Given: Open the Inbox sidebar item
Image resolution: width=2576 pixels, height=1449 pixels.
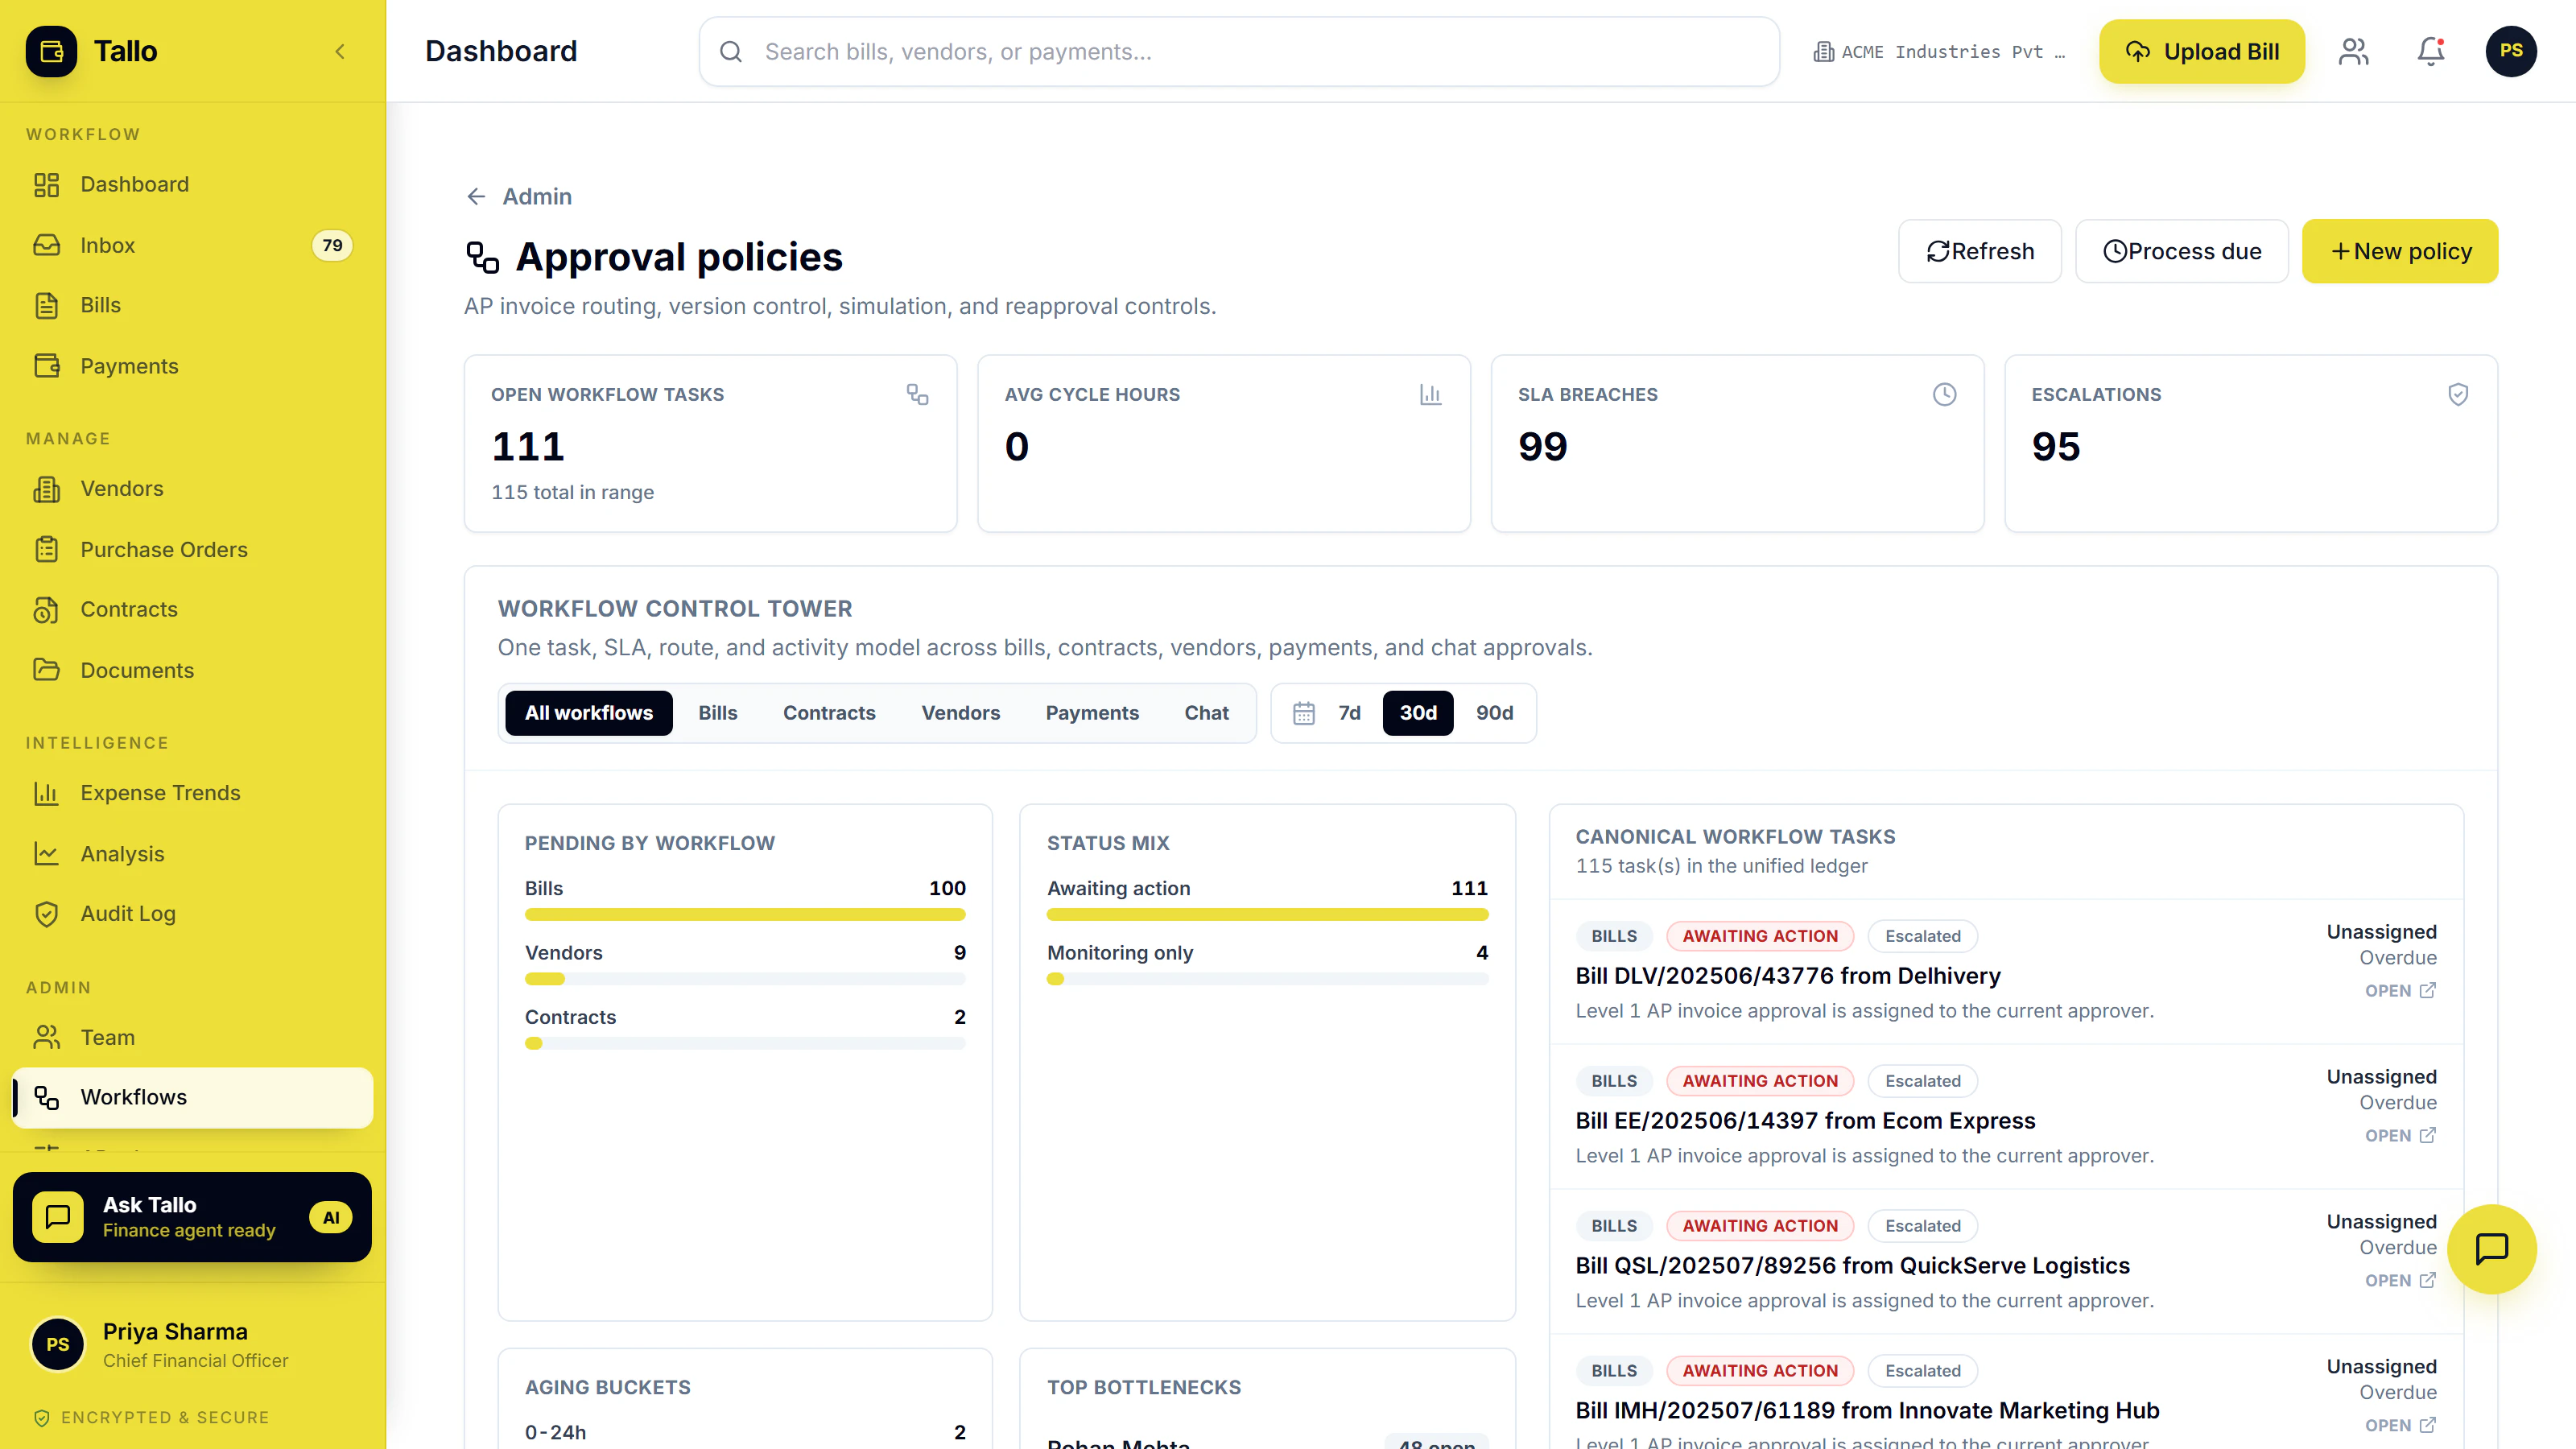Looking at the screenshot, I should tap(192, 245).
